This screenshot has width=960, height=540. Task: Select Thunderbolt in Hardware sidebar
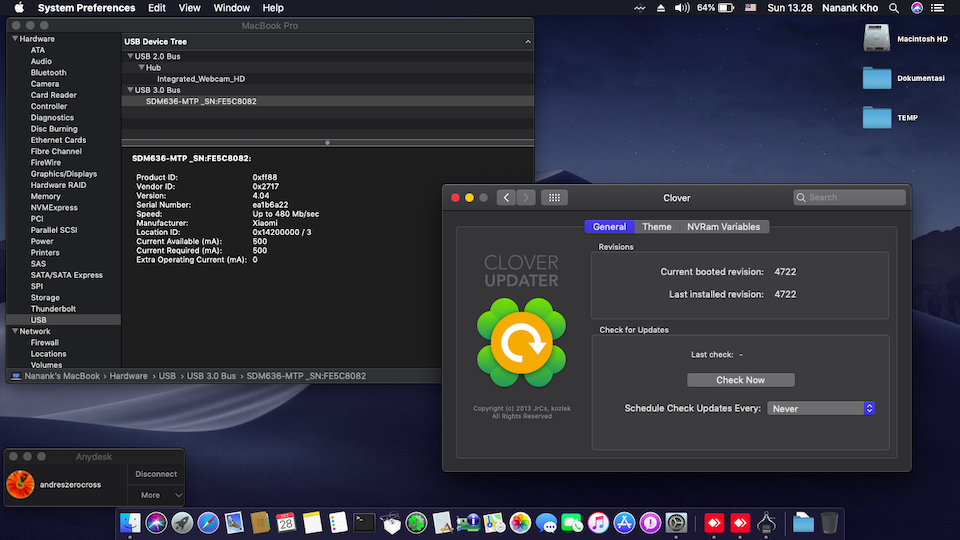tap(53, 309)
